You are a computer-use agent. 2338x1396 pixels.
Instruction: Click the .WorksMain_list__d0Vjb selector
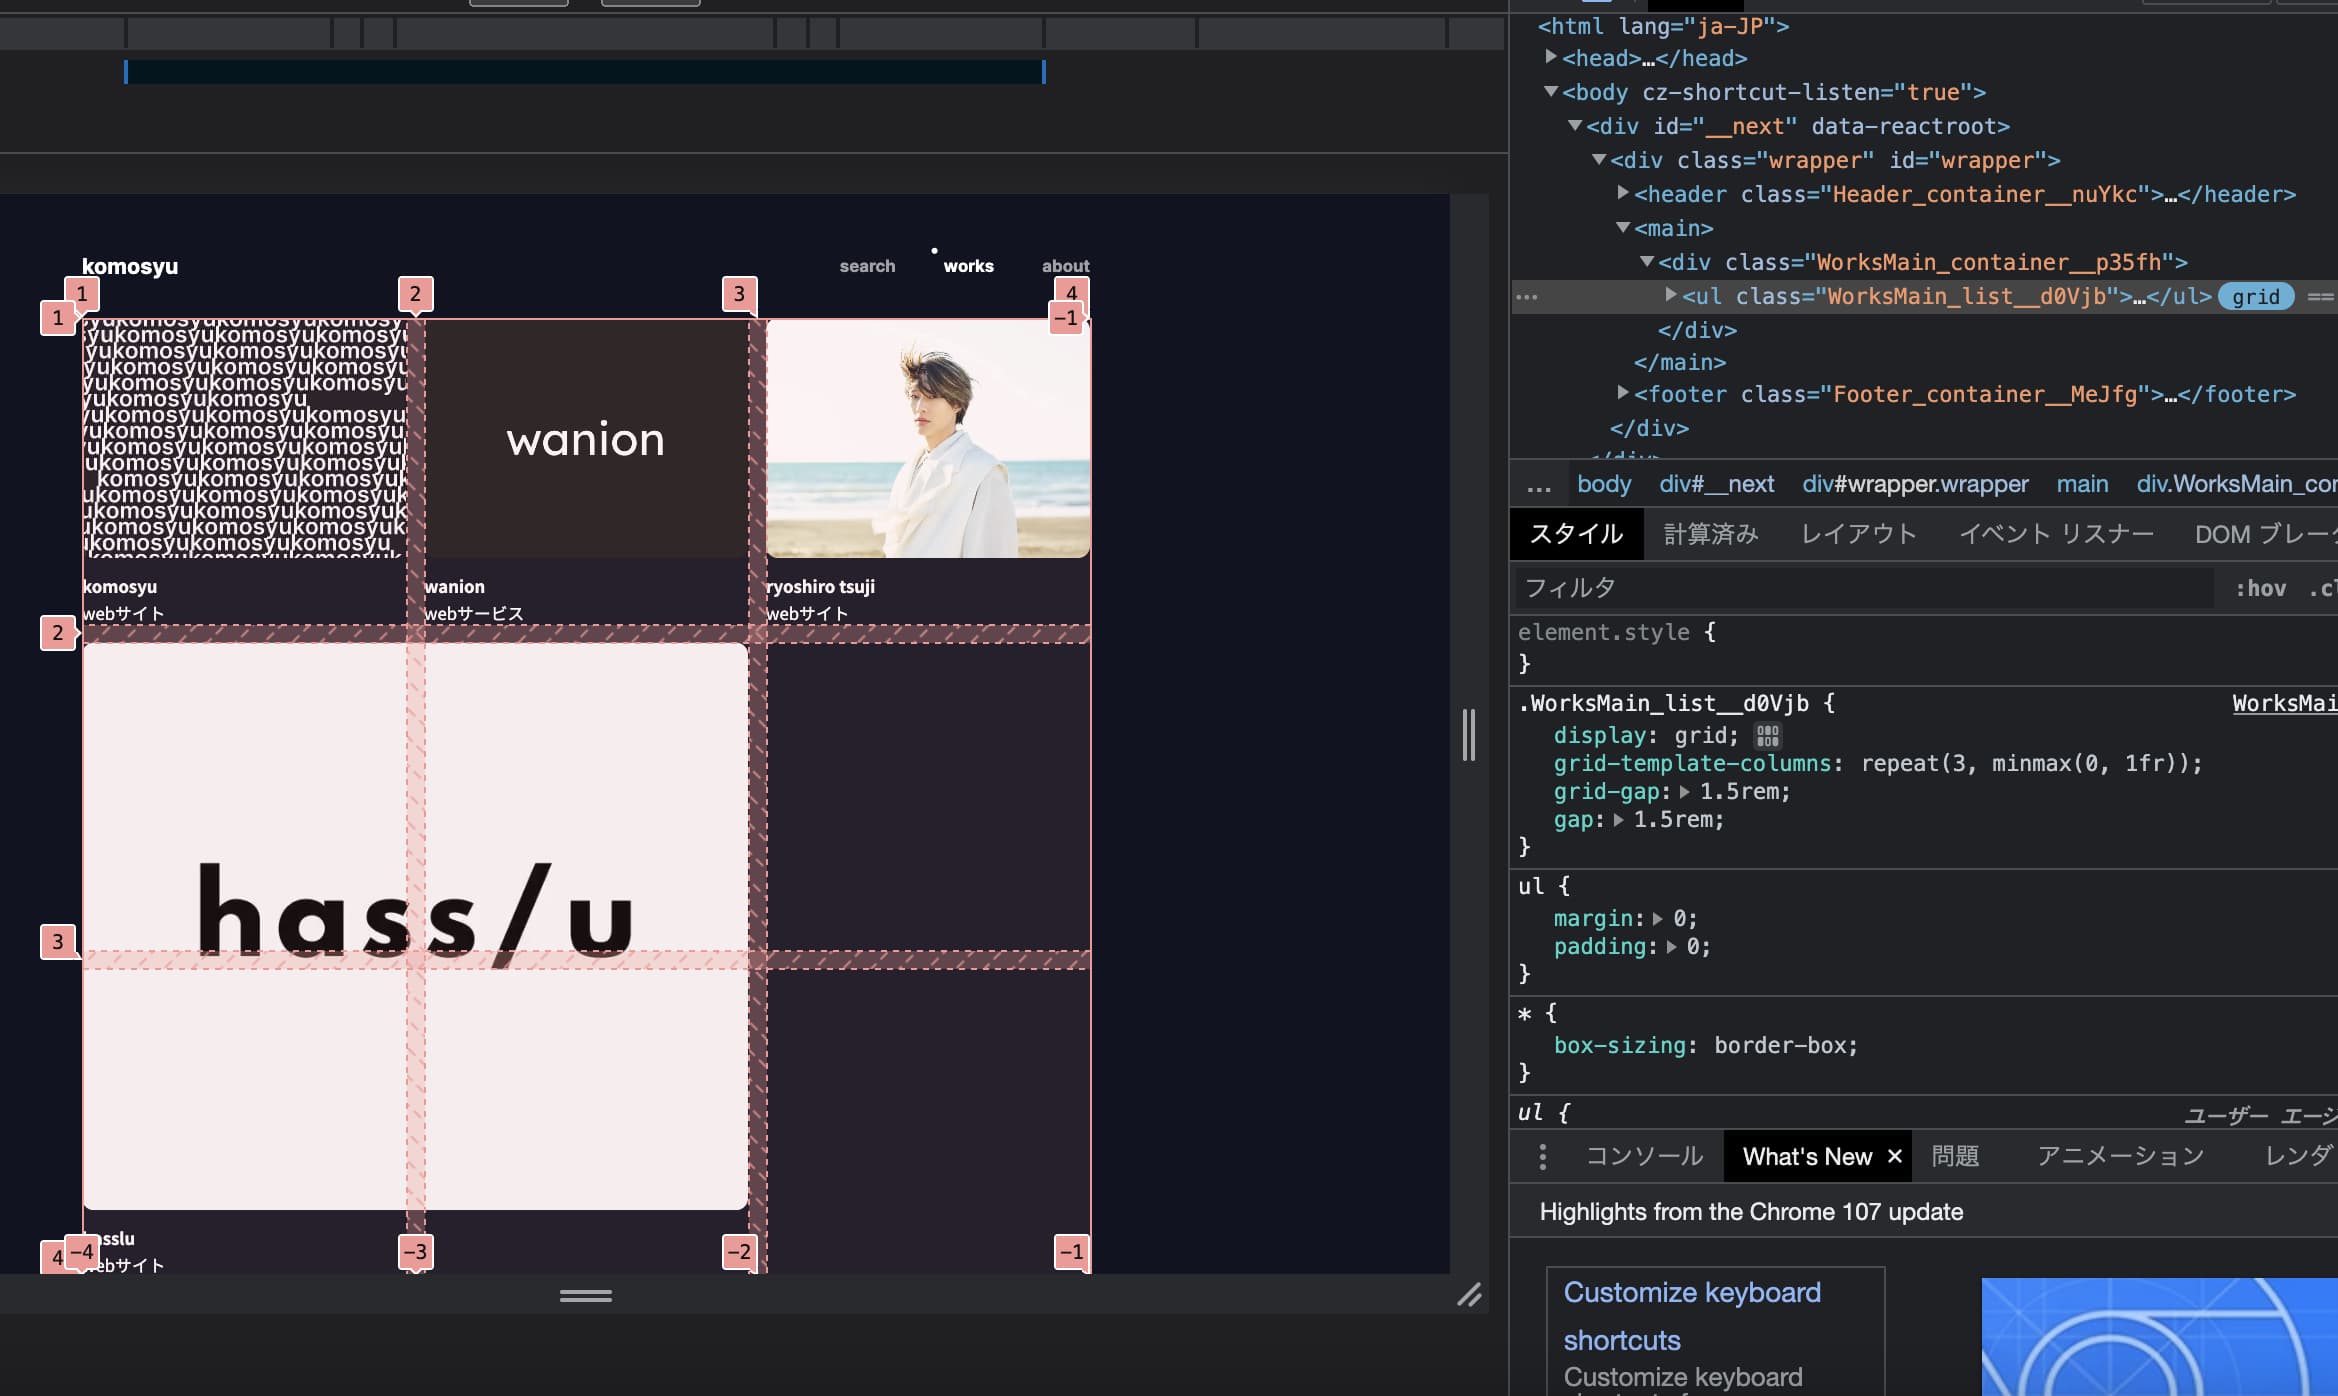click(1663, 704)
